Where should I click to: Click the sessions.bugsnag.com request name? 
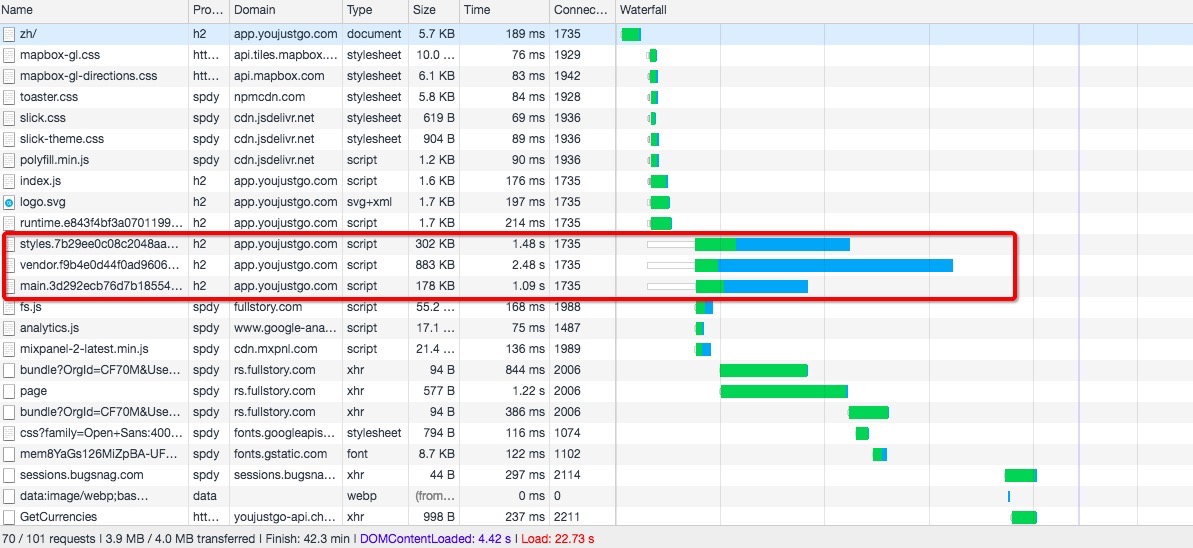[81, 475]
